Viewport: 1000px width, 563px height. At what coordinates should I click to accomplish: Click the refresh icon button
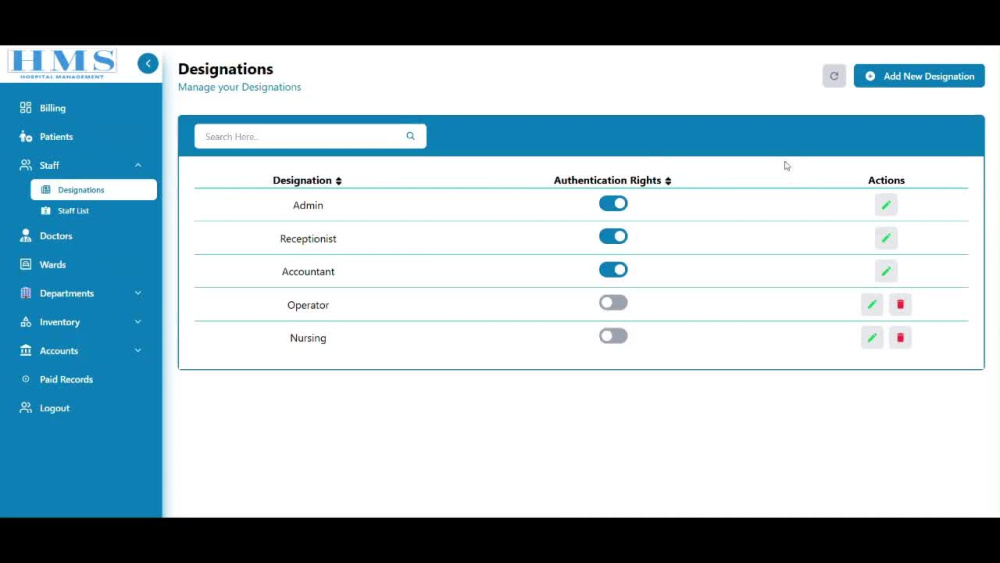coord(834,76)
